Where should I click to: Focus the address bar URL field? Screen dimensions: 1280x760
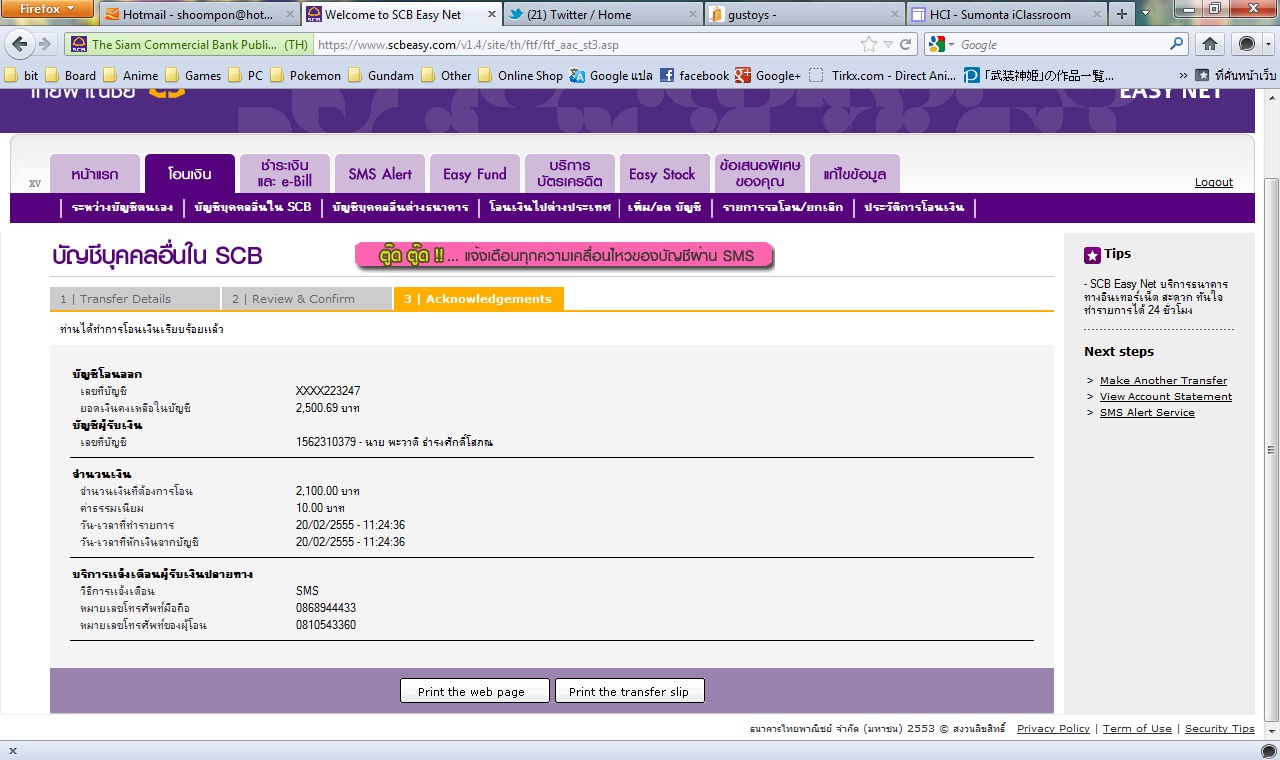585,44
